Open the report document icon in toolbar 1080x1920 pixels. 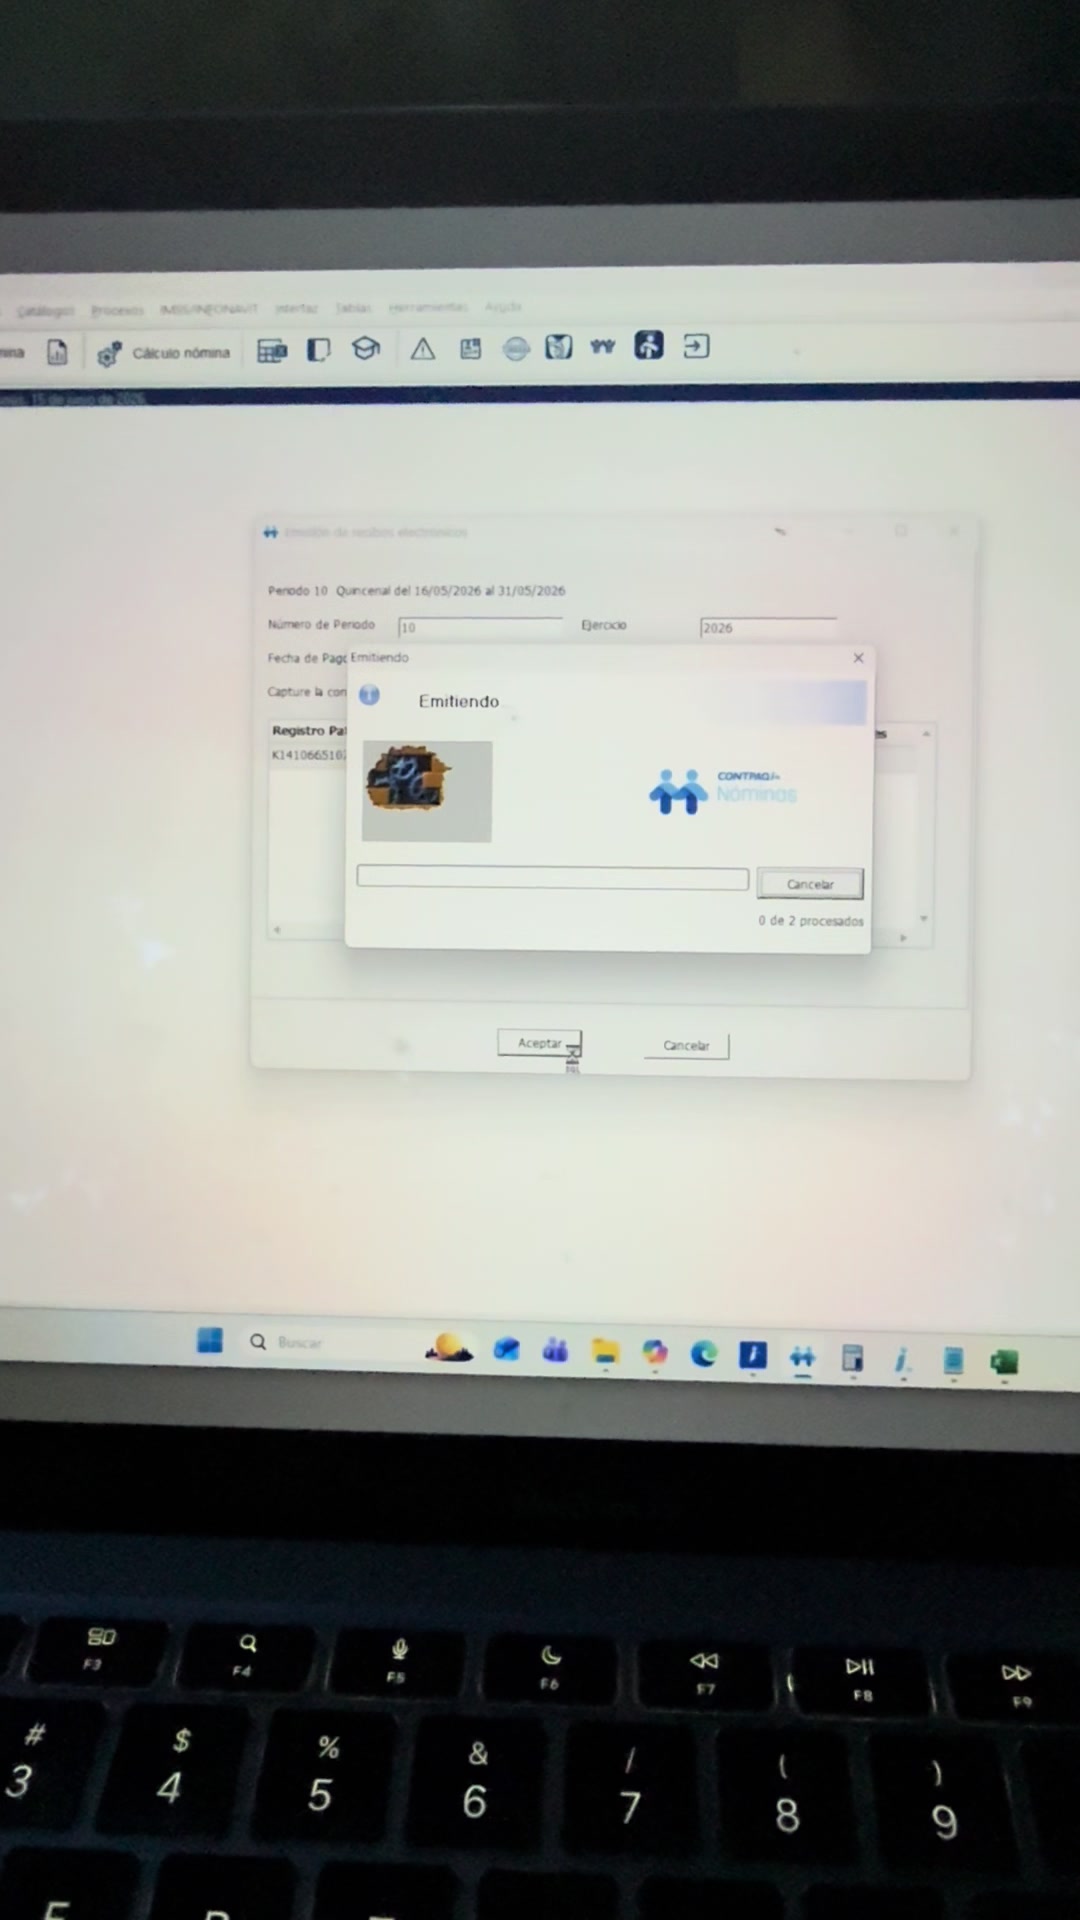coord(57,352)
